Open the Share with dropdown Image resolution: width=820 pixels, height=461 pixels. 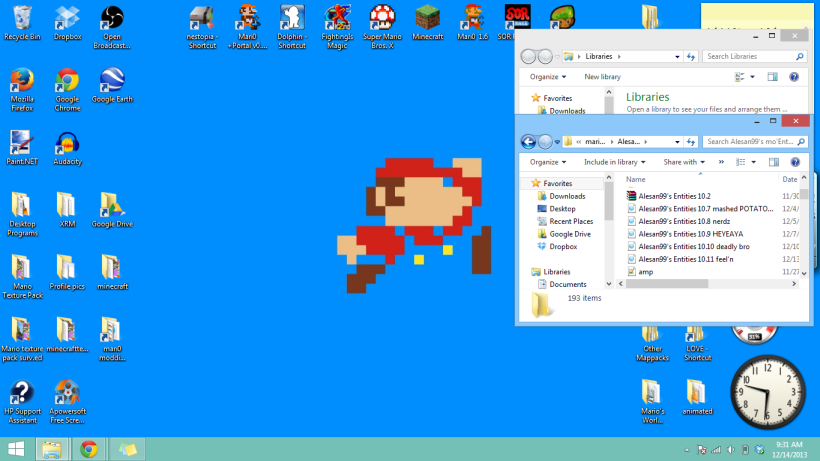684,162
